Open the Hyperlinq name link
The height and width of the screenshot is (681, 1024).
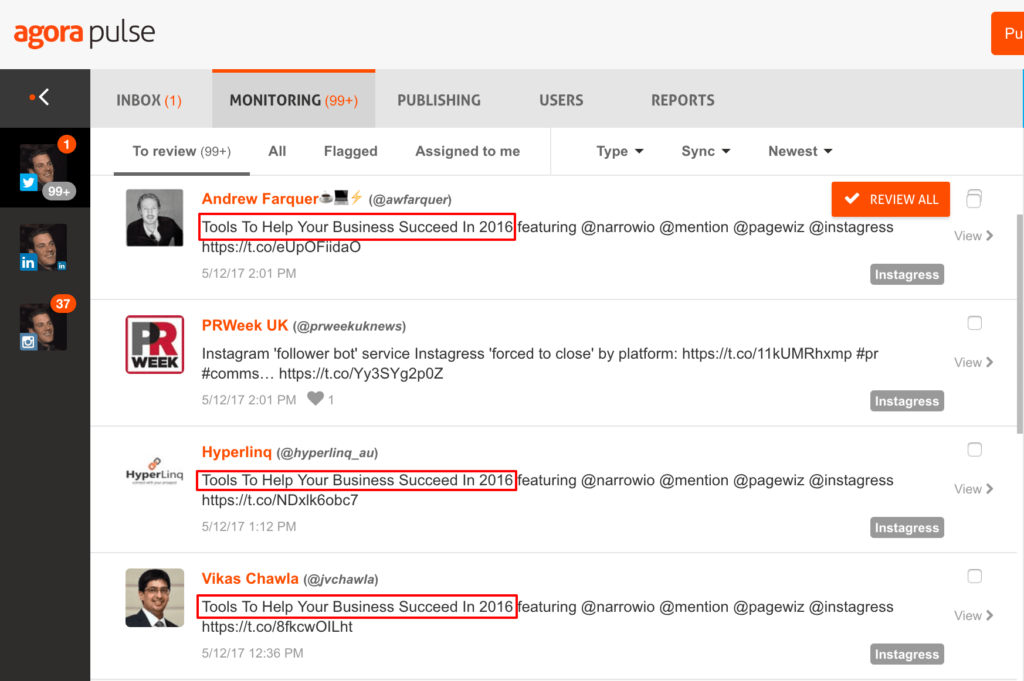click(236, 452)
